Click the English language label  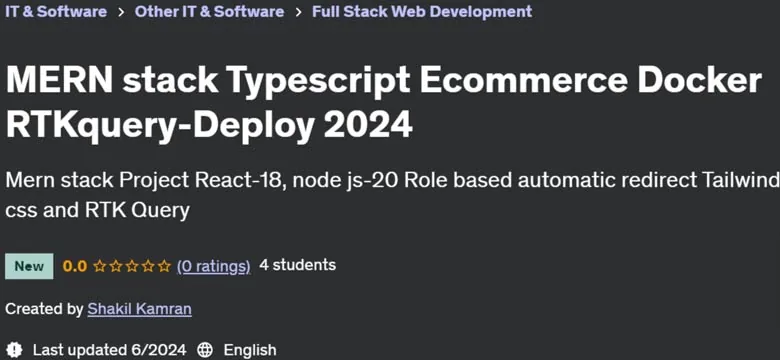pyautogui.click(x=250, y=350)
